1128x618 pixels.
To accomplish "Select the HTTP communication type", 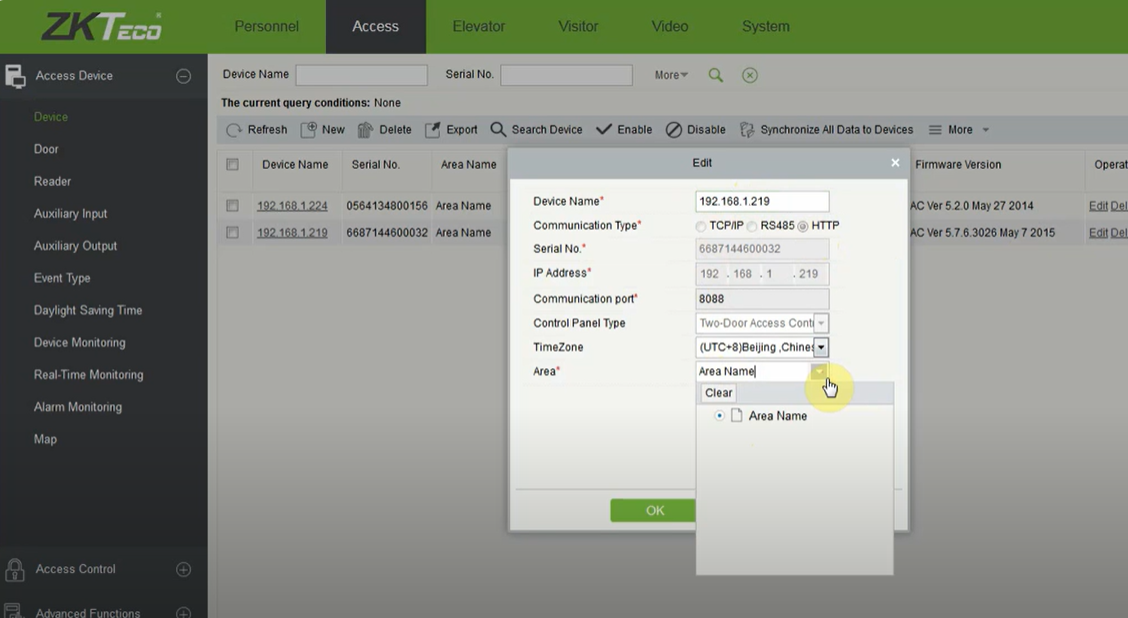I will pos(803,226).
